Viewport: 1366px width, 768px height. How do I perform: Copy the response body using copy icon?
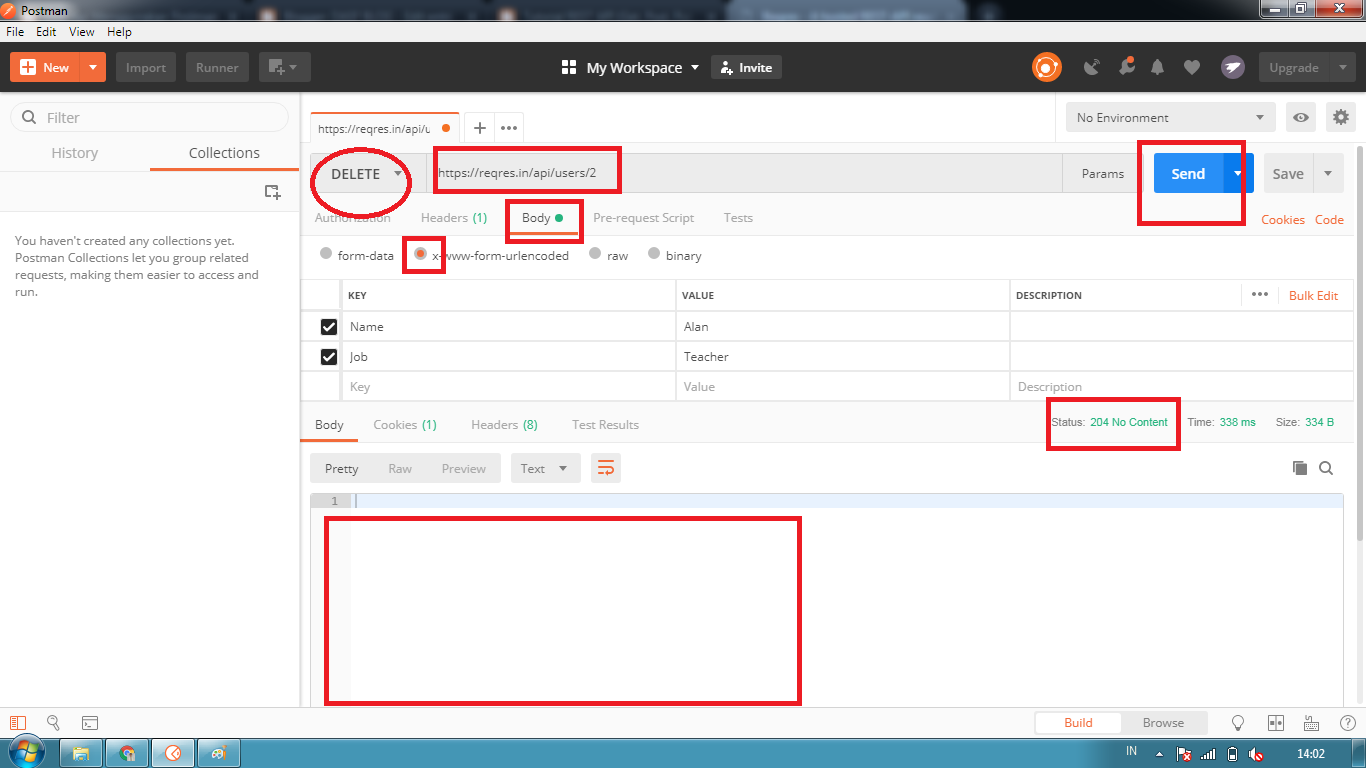coord(1301,467)
